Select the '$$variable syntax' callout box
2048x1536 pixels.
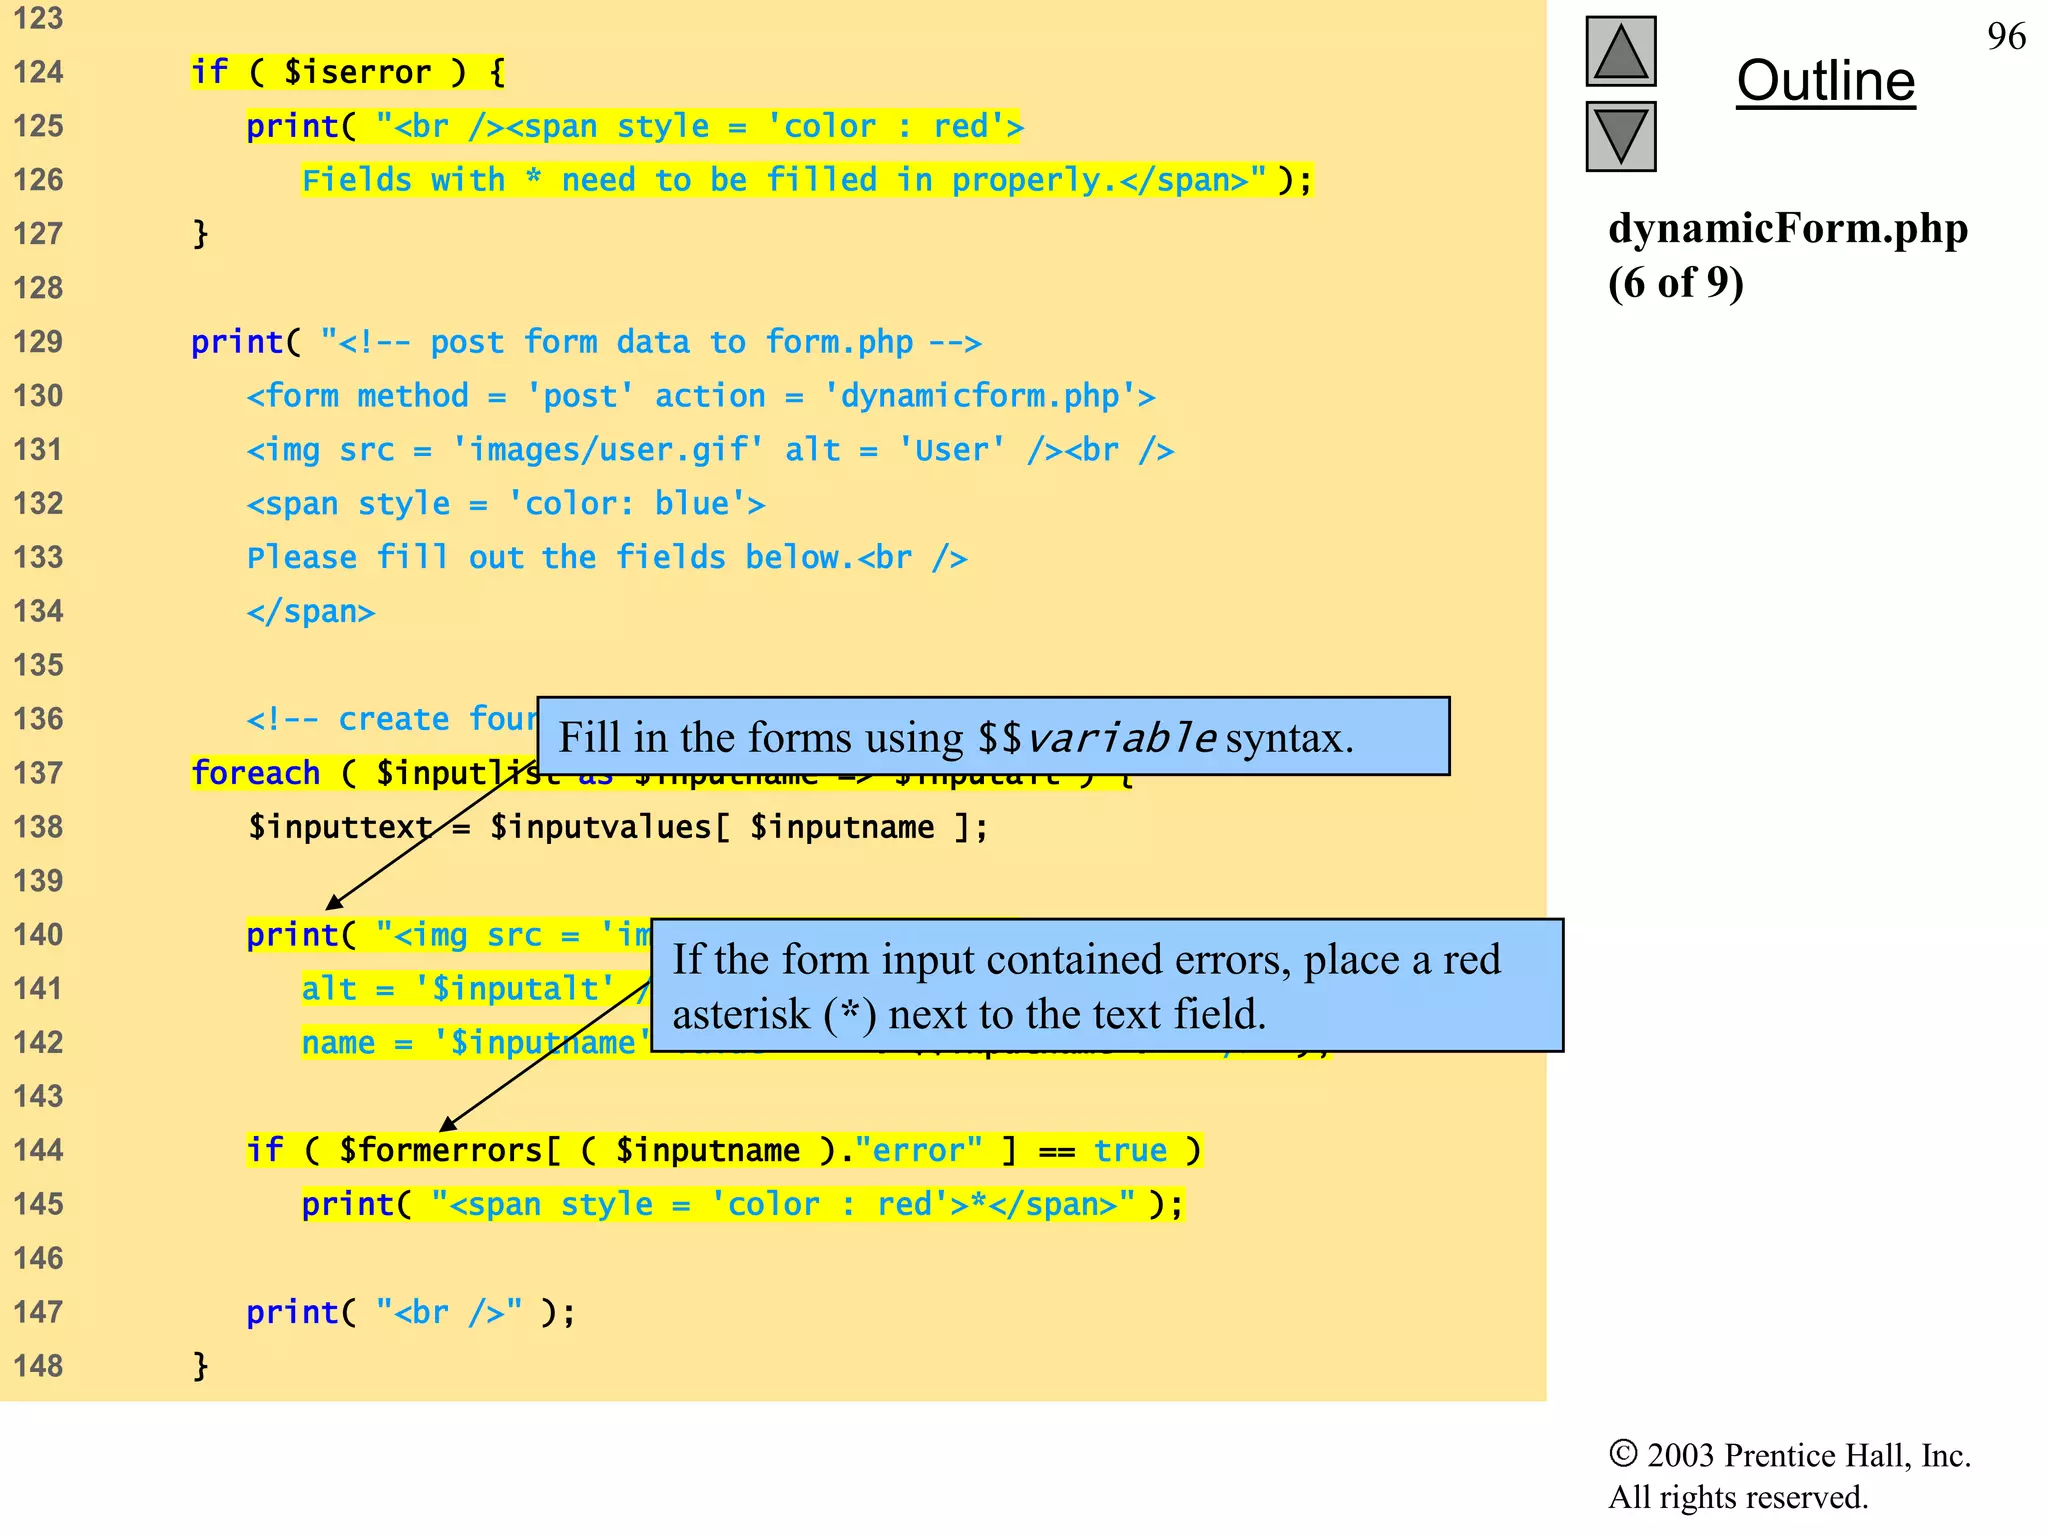tap(992, 737)
